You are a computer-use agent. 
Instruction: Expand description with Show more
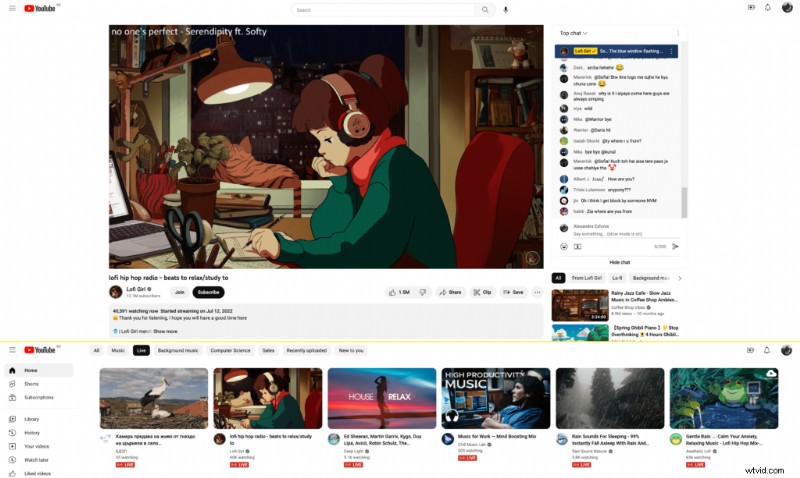pyautogui.click(x=165, y=332)
